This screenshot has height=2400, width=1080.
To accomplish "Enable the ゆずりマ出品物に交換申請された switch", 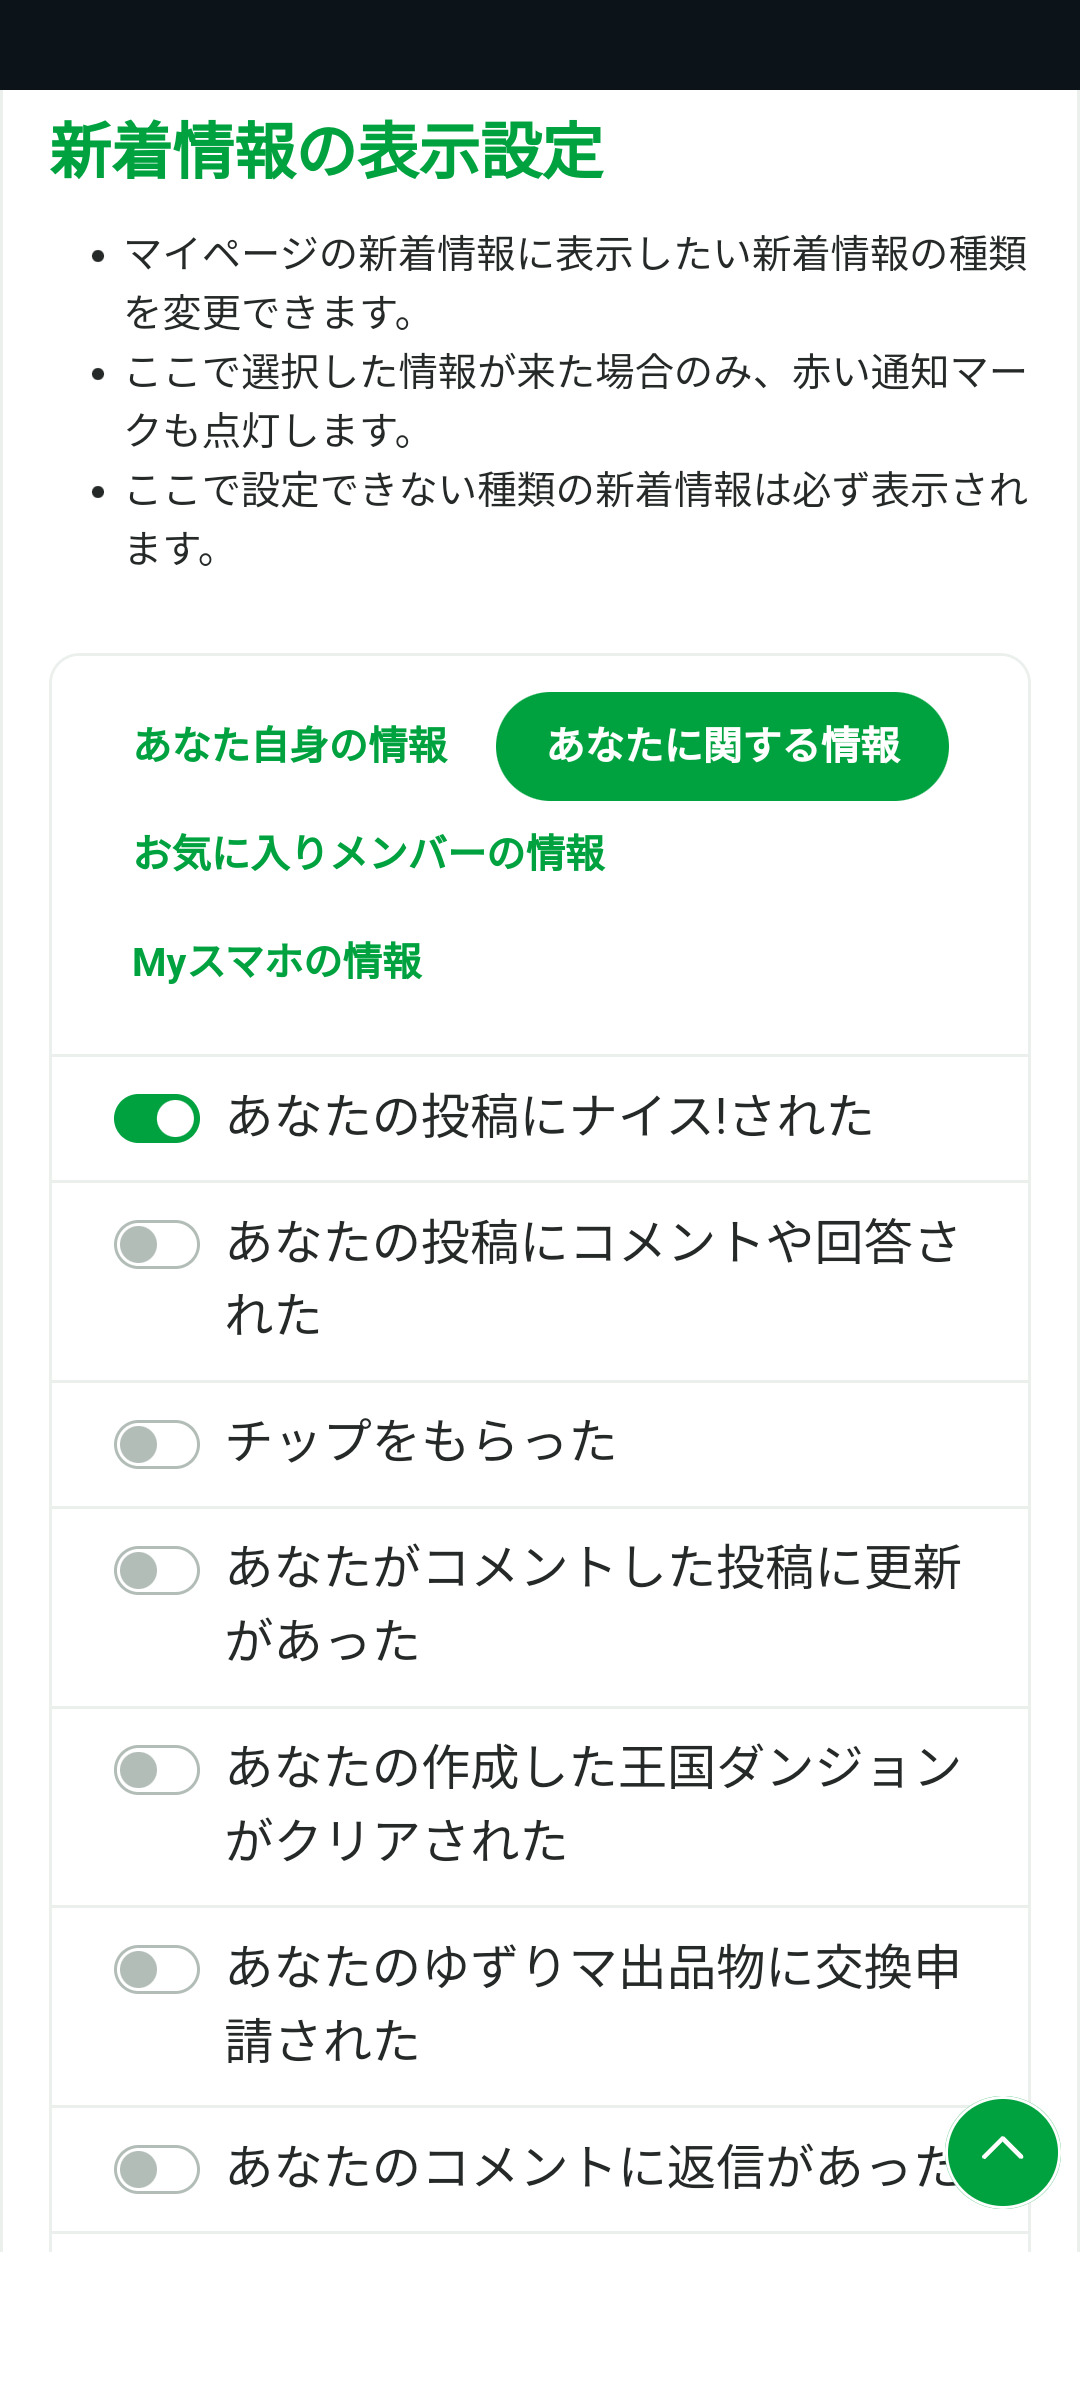I will point(157,1970).
